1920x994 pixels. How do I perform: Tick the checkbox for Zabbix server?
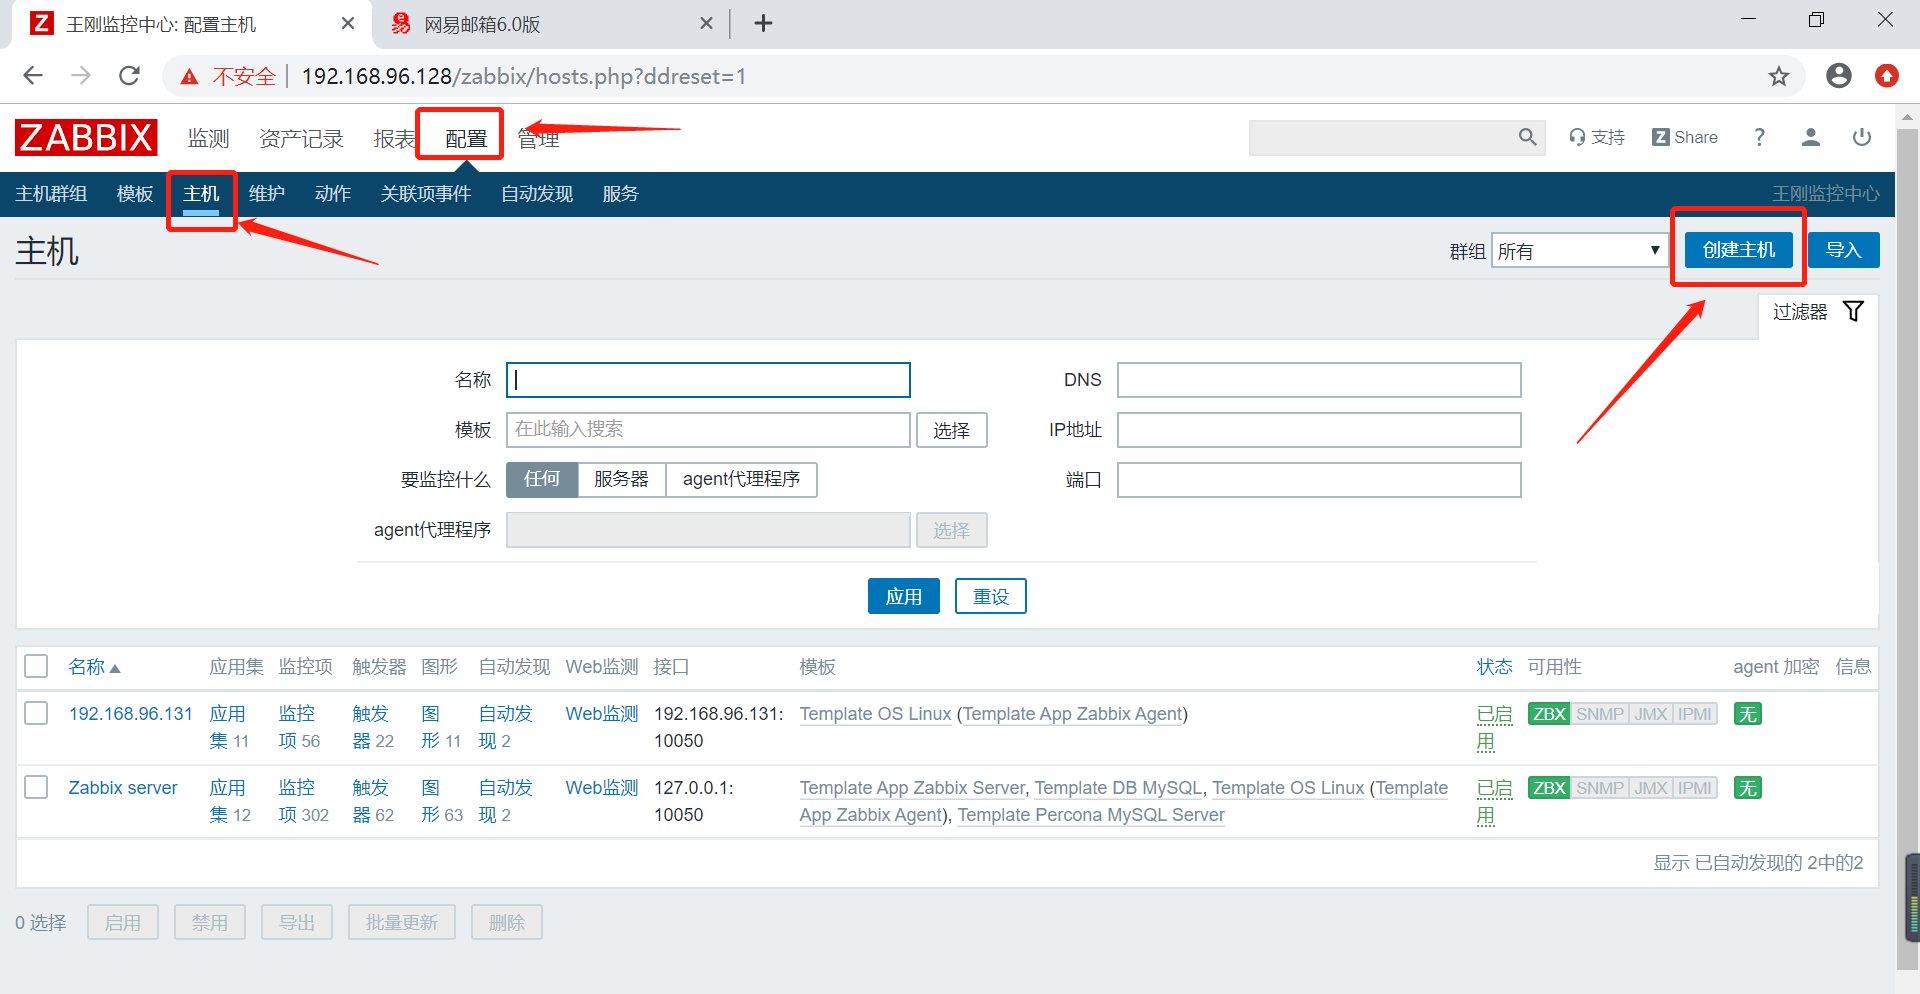(x=36, y=787)
